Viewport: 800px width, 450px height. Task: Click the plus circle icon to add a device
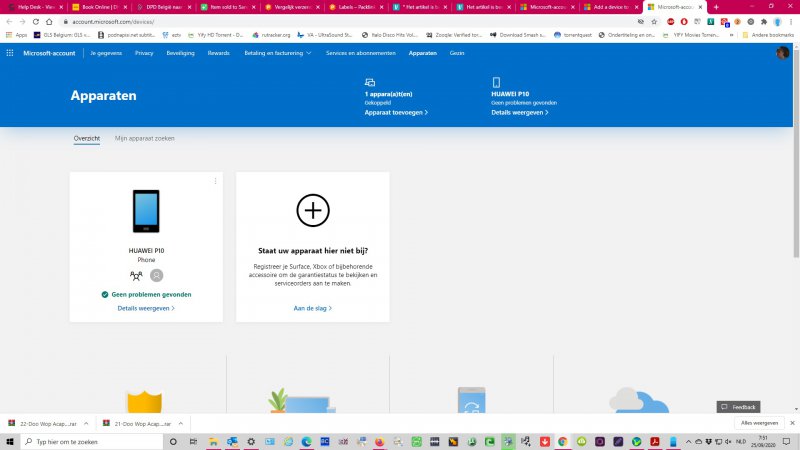(313, 210)
